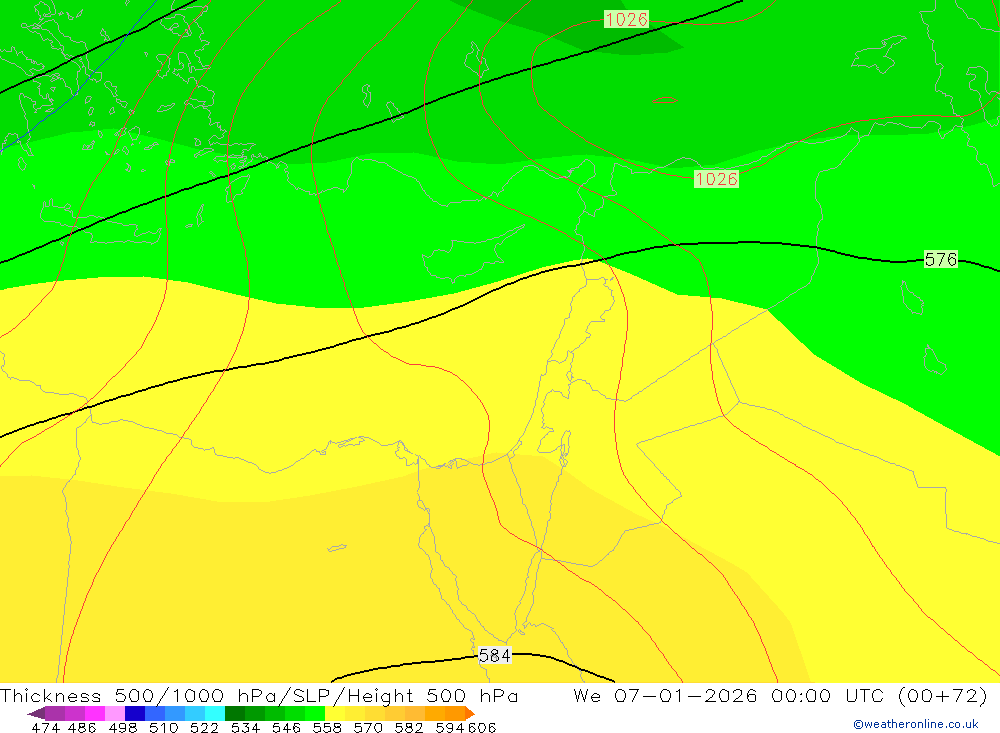Select the magenta swatch in legend
The width and height of the screenshot is (1000, 733).
(94, 713)
